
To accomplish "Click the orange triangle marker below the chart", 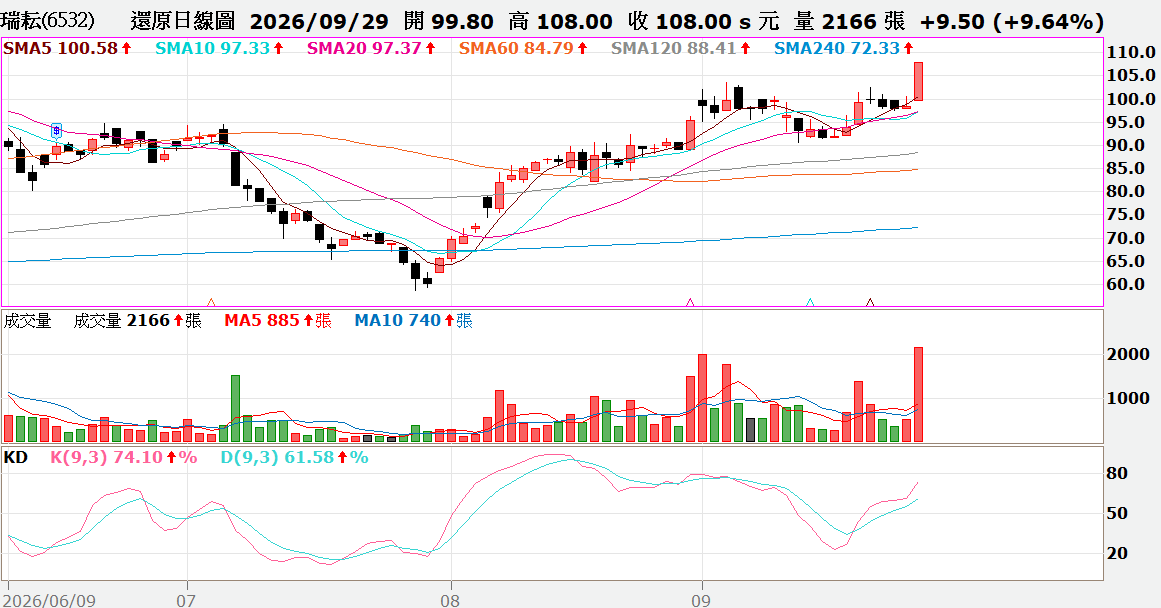I will pyautogui.click(x=211, y=303).
